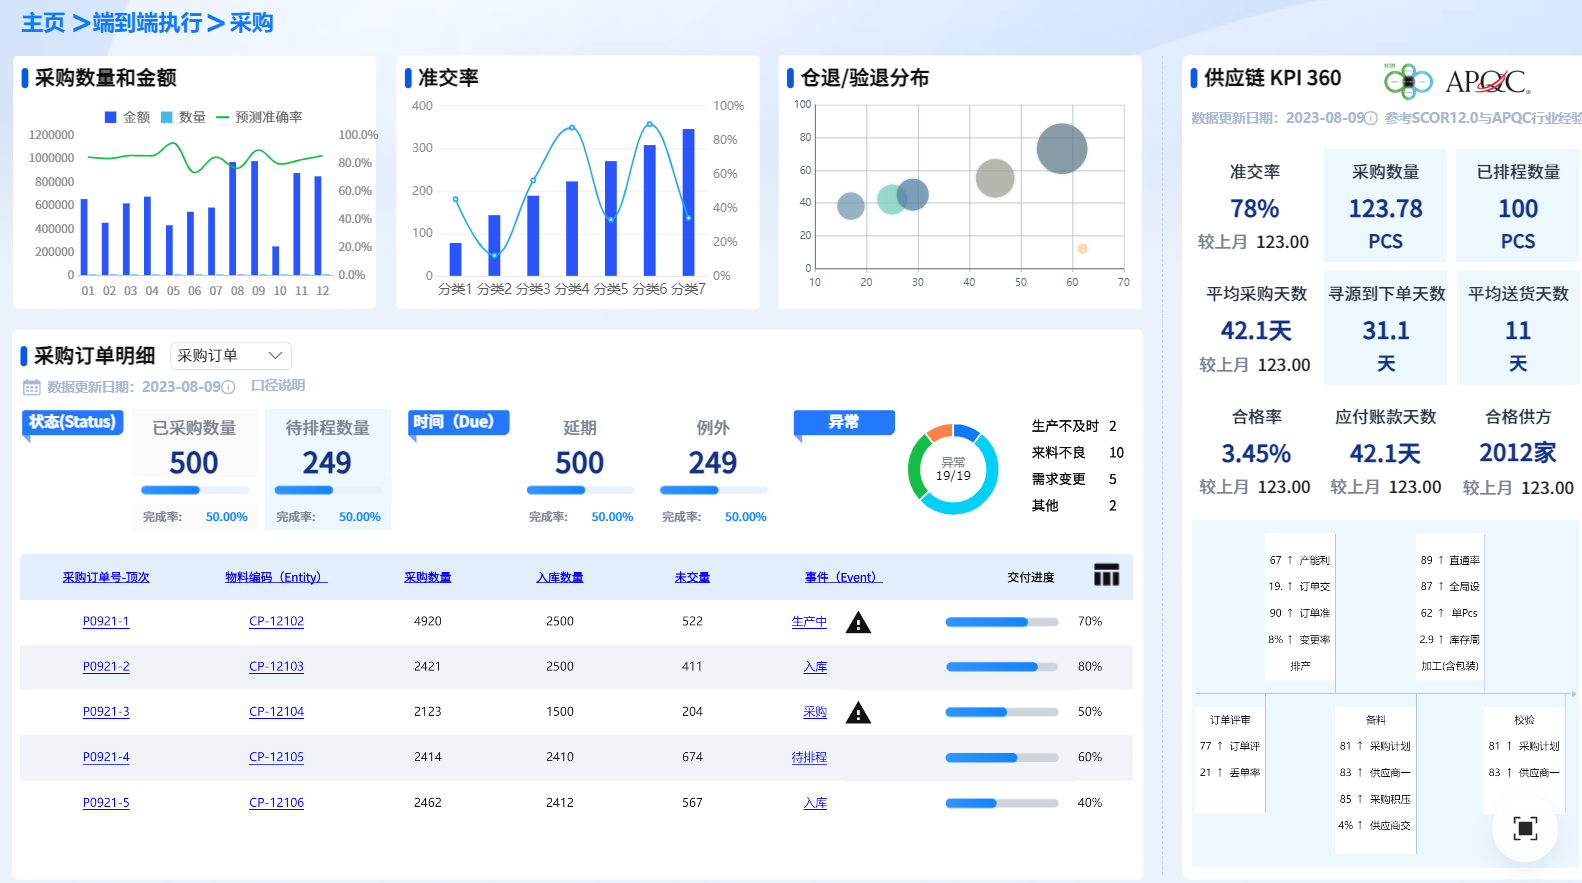
Task: Click the 待排程 event link
Action: click(809, 757)
